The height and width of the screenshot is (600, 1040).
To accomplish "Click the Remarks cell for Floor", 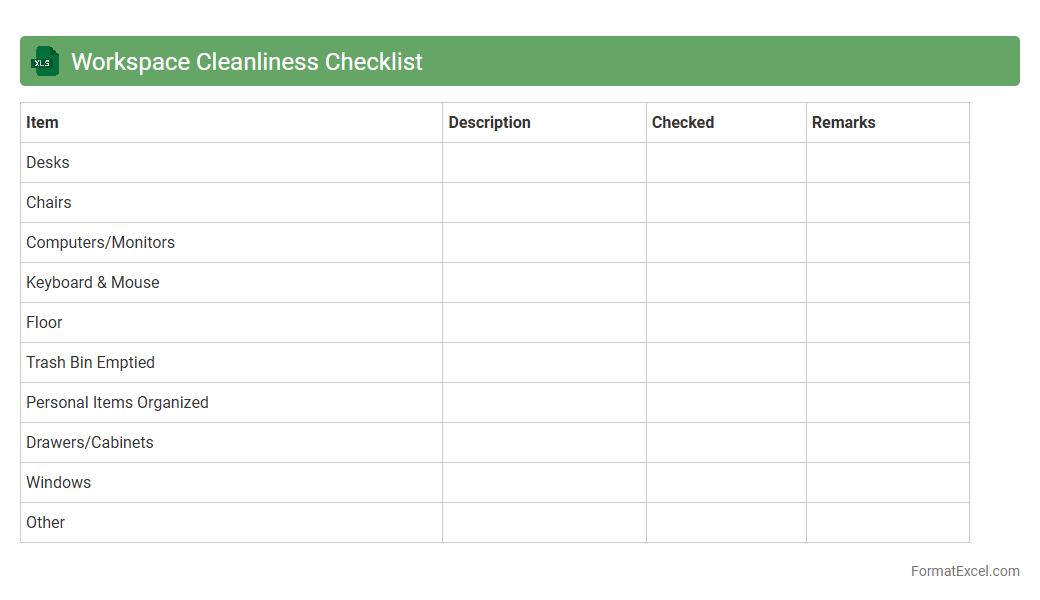I will click(x=887, y=323).
